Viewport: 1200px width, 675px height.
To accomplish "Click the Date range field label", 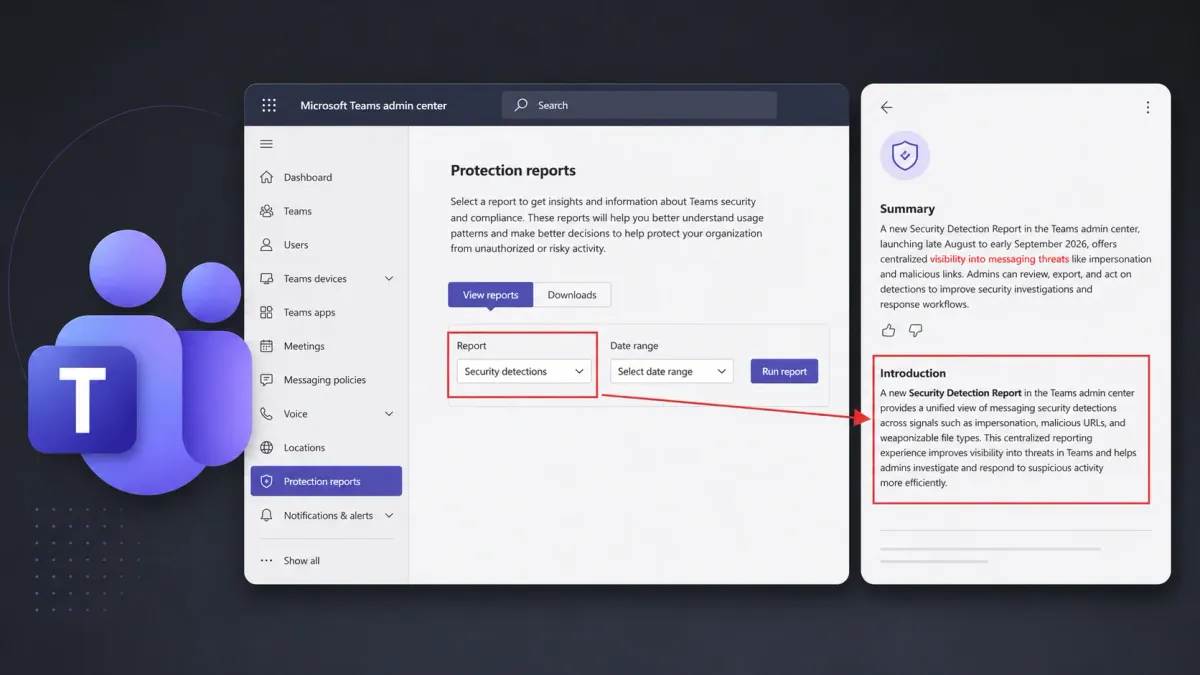I will pos(634,346).
